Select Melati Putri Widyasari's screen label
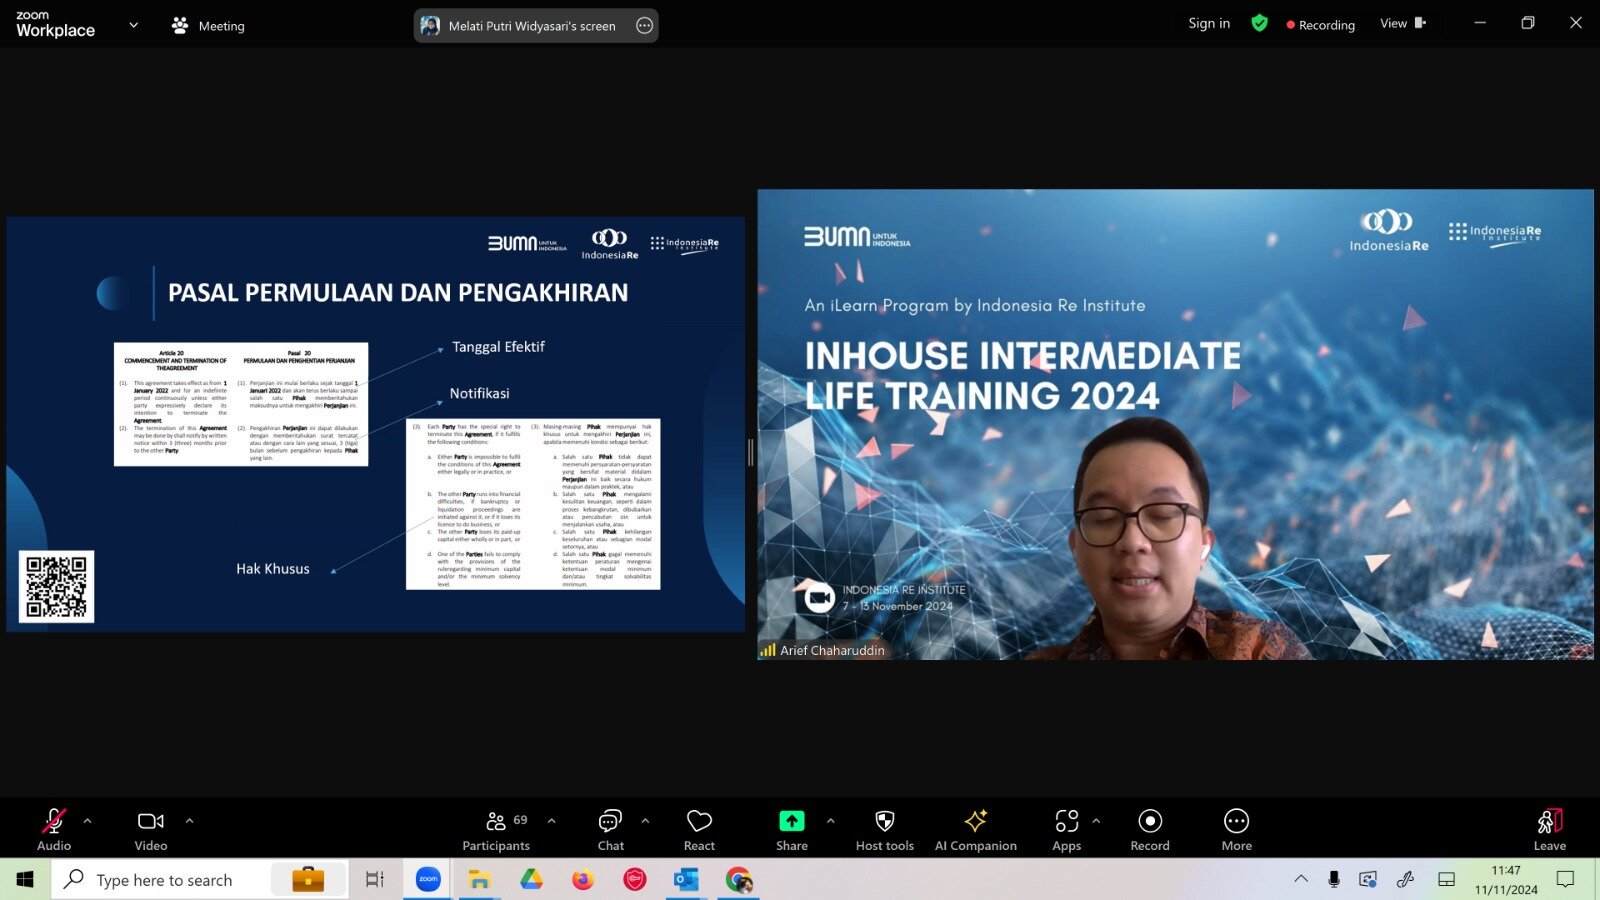 click(x=531, y=26)
